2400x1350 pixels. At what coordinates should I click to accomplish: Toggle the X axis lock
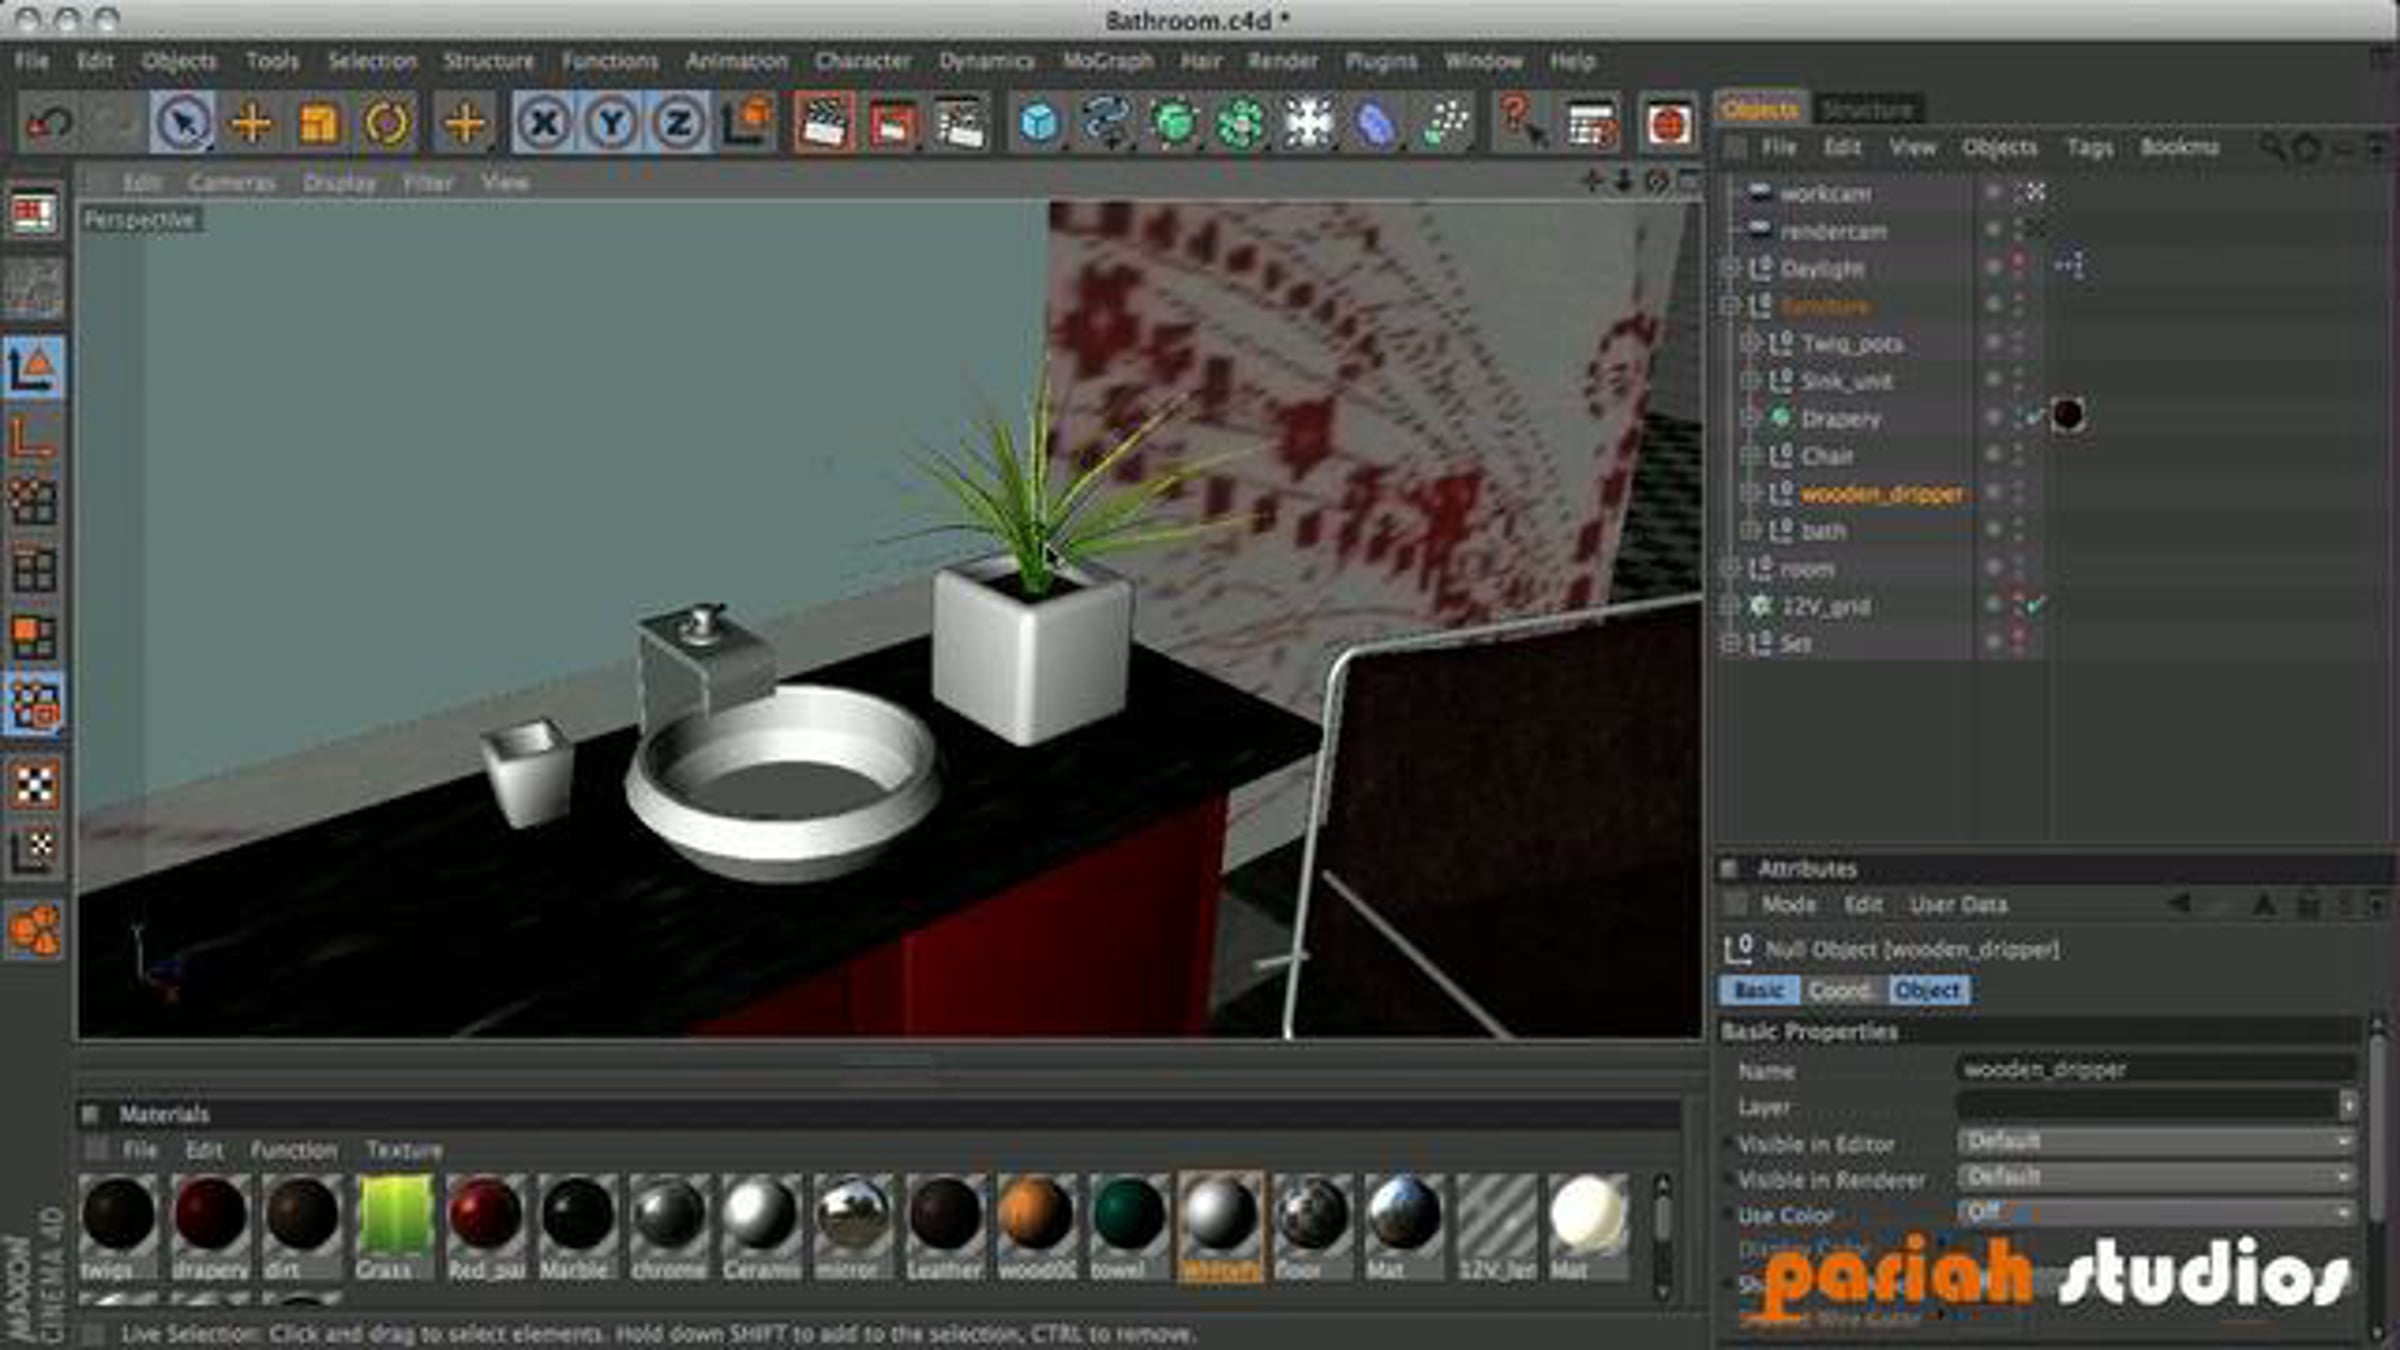[x=544, y=123]
